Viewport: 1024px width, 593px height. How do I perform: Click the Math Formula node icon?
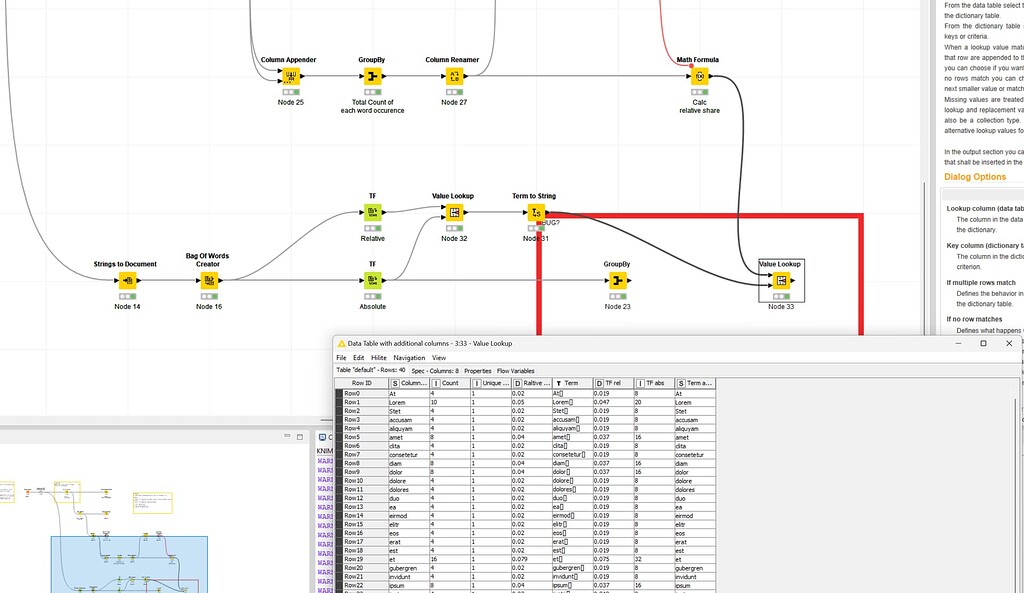click(x=700, y=75)
